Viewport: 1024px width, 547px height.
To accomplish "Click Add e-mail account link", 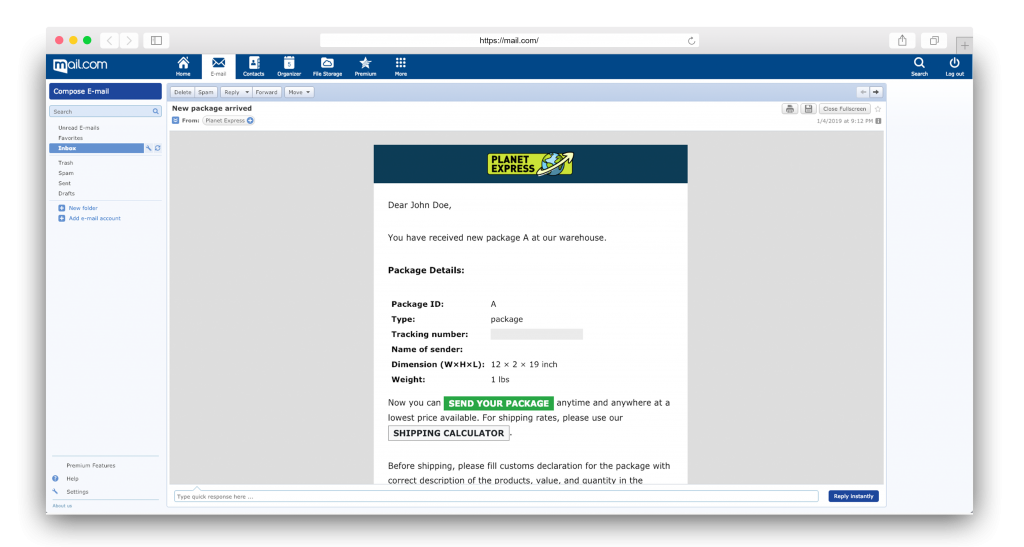I will pos(95,219).
